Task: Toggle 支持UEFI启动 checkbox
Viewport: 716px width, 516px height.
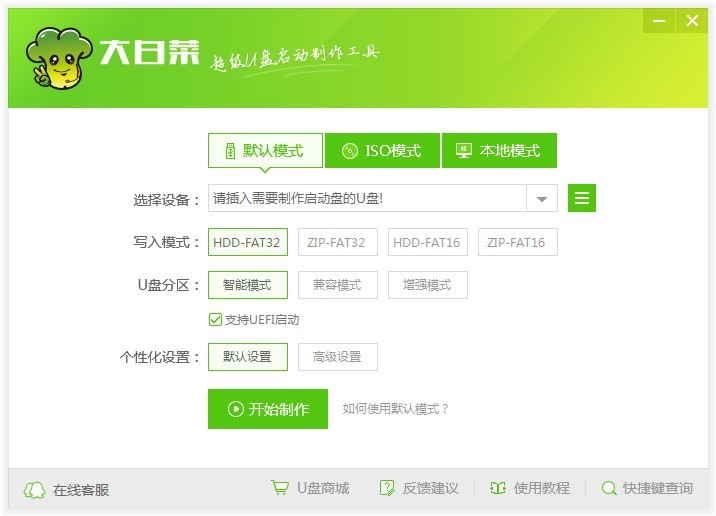Action: pyautogui.click(x=215, y=320)
